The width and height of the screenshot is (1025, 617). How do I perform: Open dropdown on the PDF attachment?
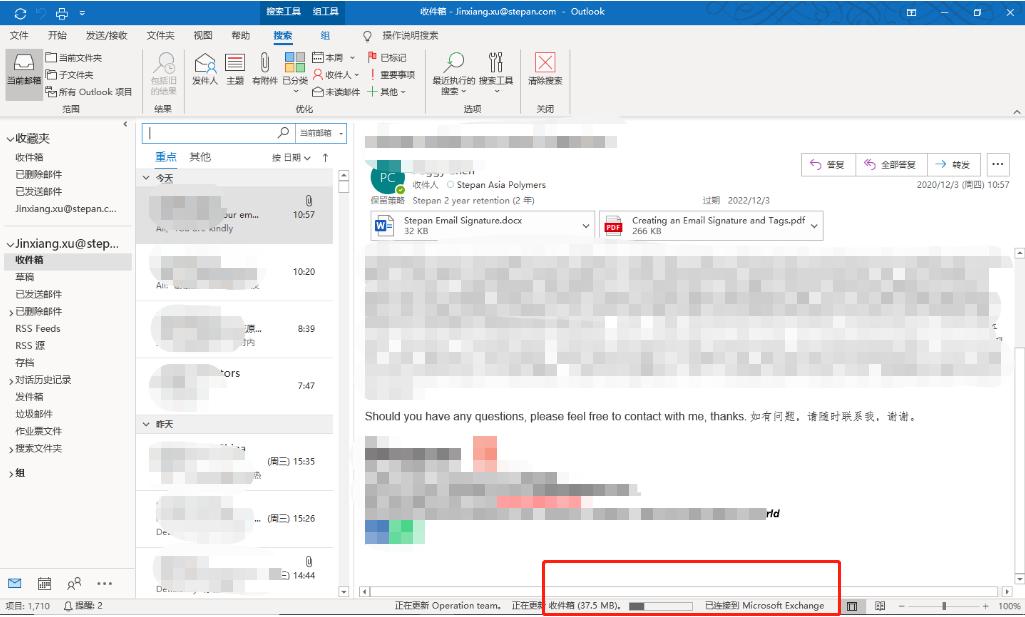click(x=815, y=225)
